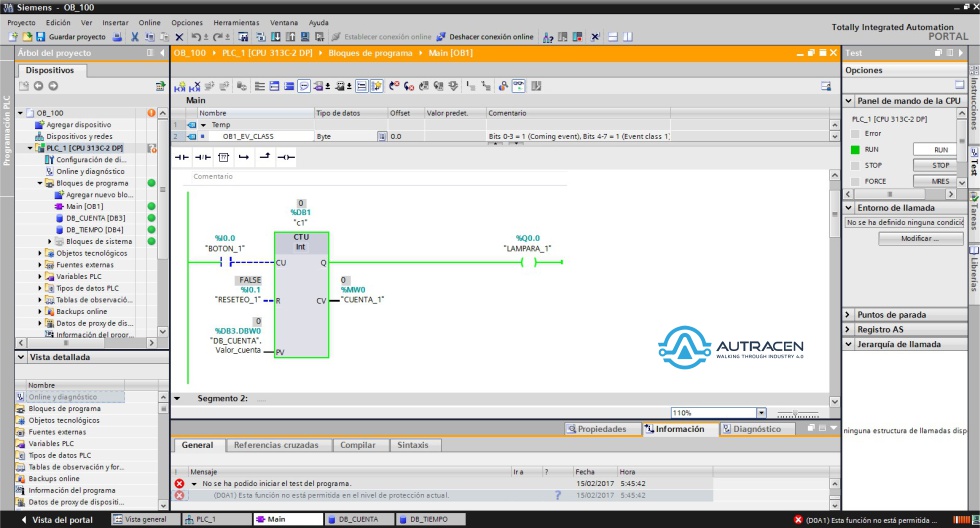
Task: Click the download to device icon
Action: point(276,37)
